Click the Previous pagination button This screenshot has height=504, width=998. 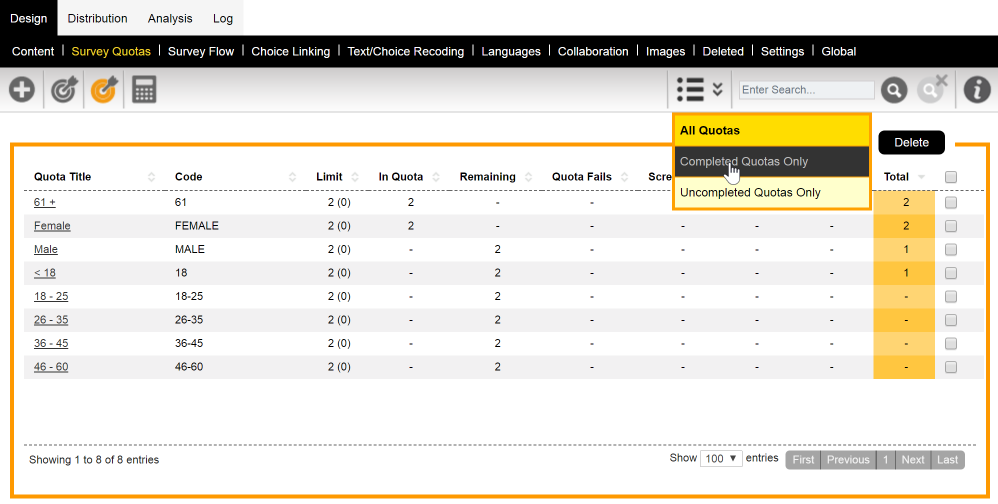click(848, 459)
